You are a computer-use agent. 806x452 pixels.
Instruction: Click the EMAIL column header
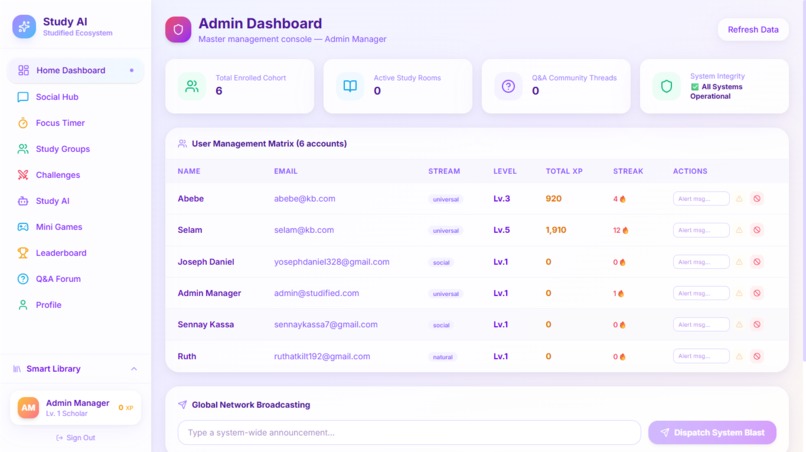coord(285,171)
